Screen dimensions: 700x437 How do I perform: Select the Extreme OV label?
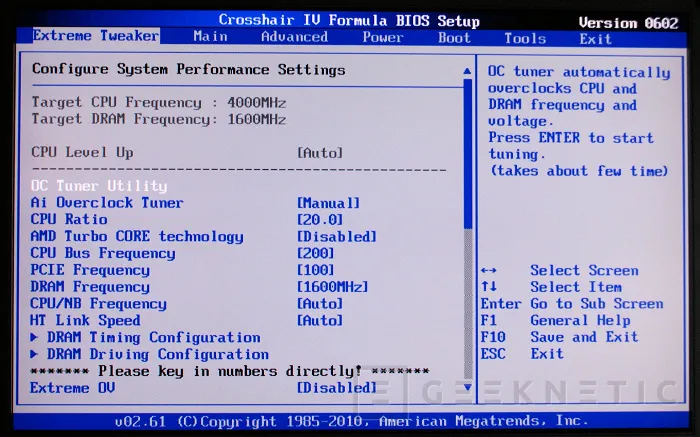click(72, 387)
